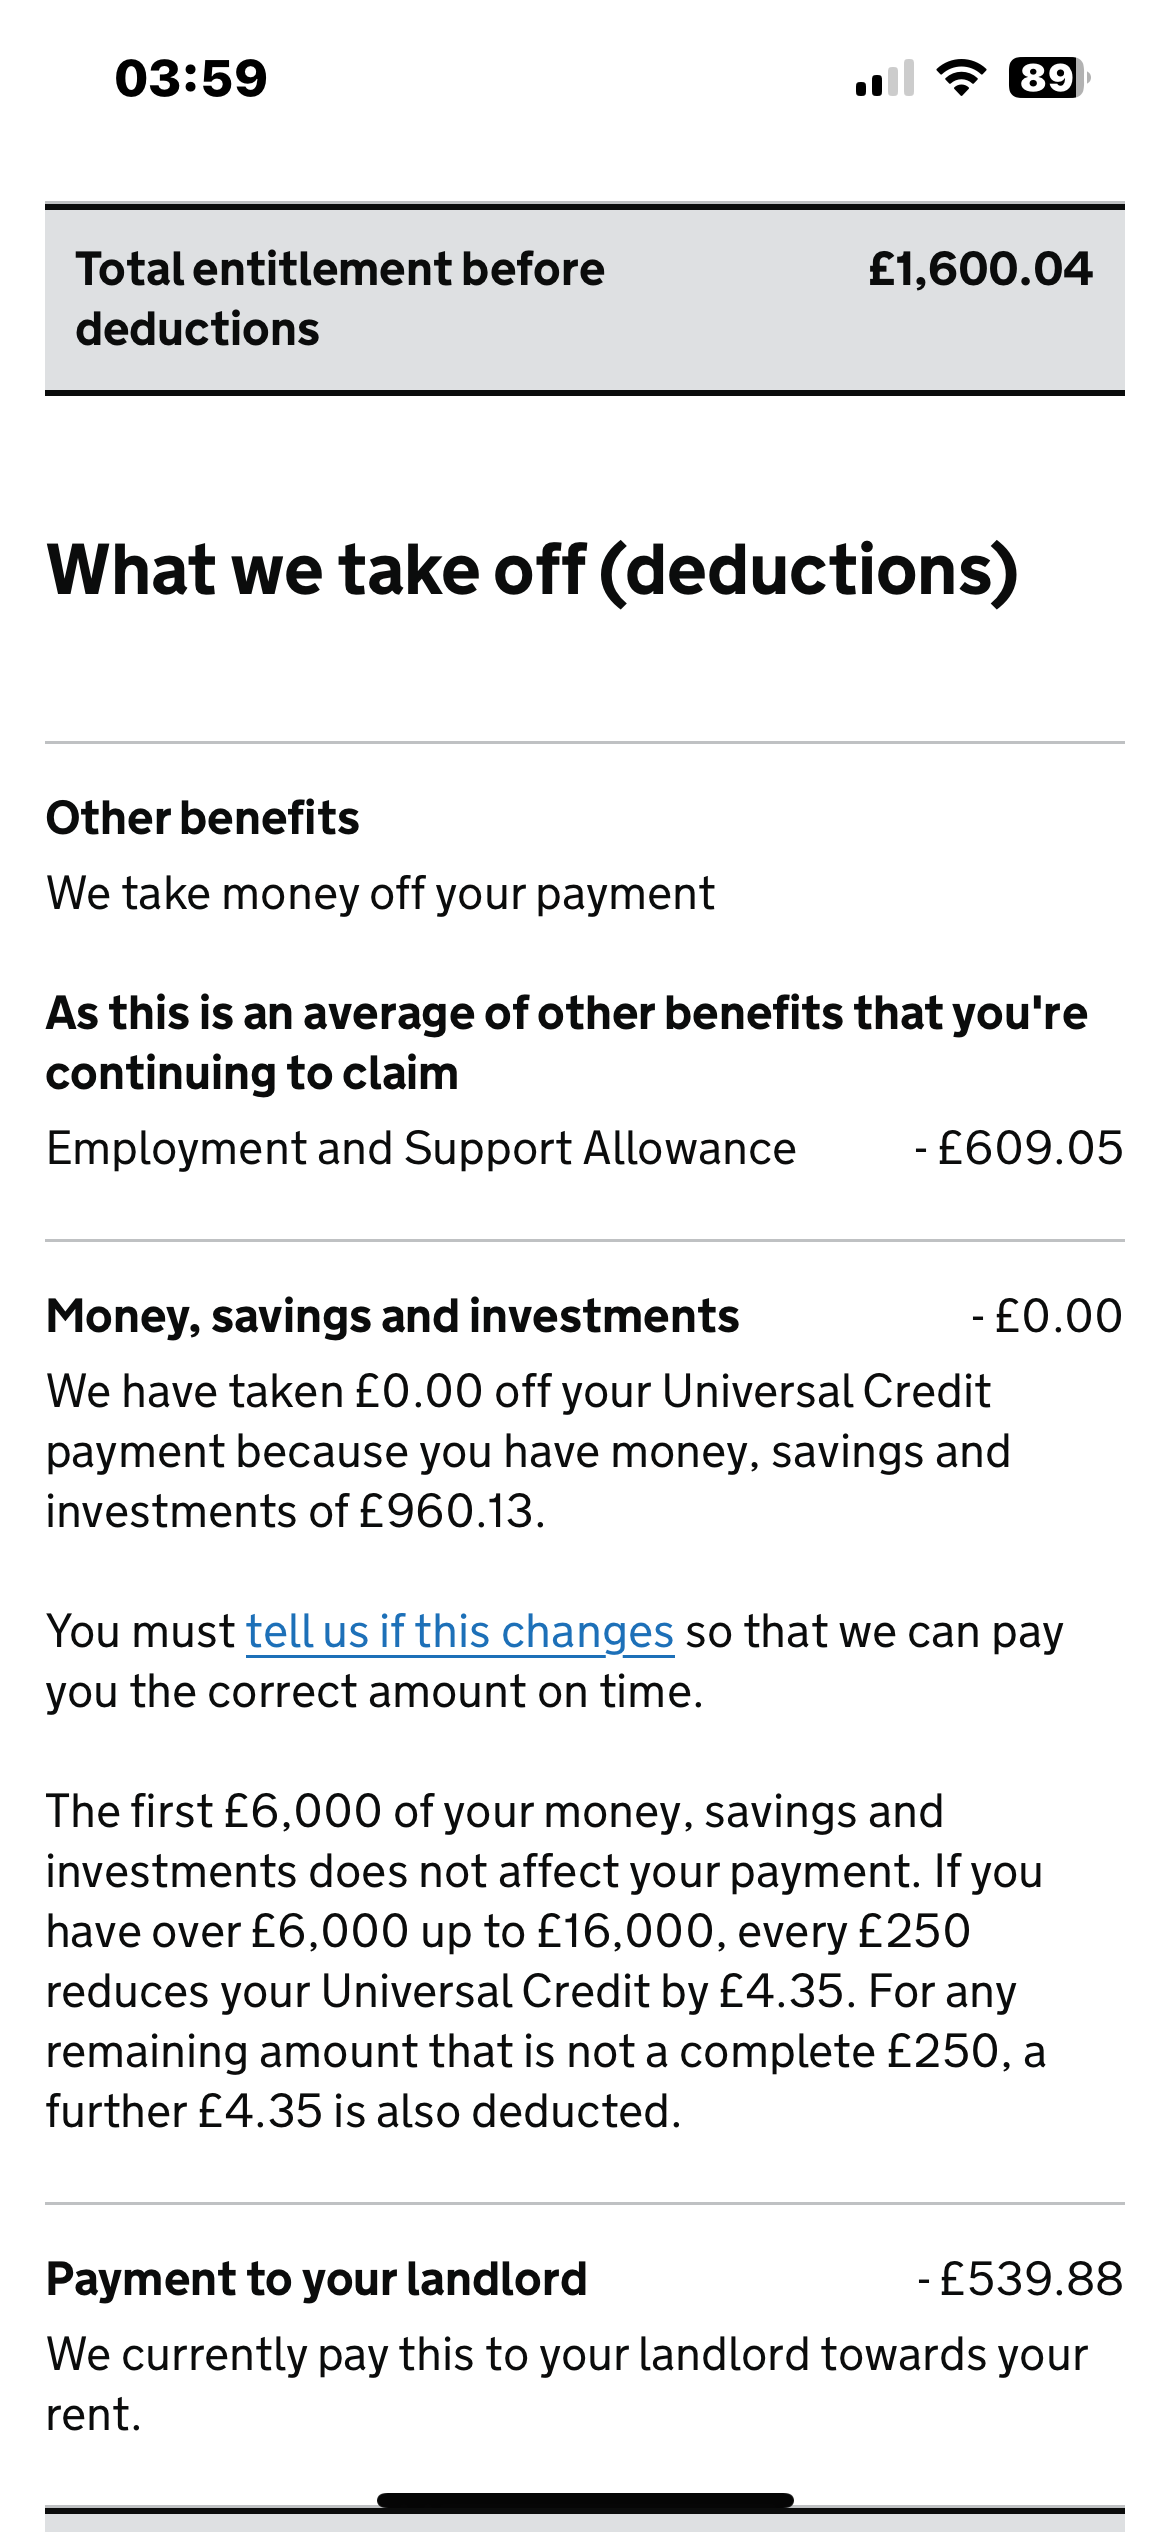Tap the 'average of other benefits' bold note

point(566,1043)
